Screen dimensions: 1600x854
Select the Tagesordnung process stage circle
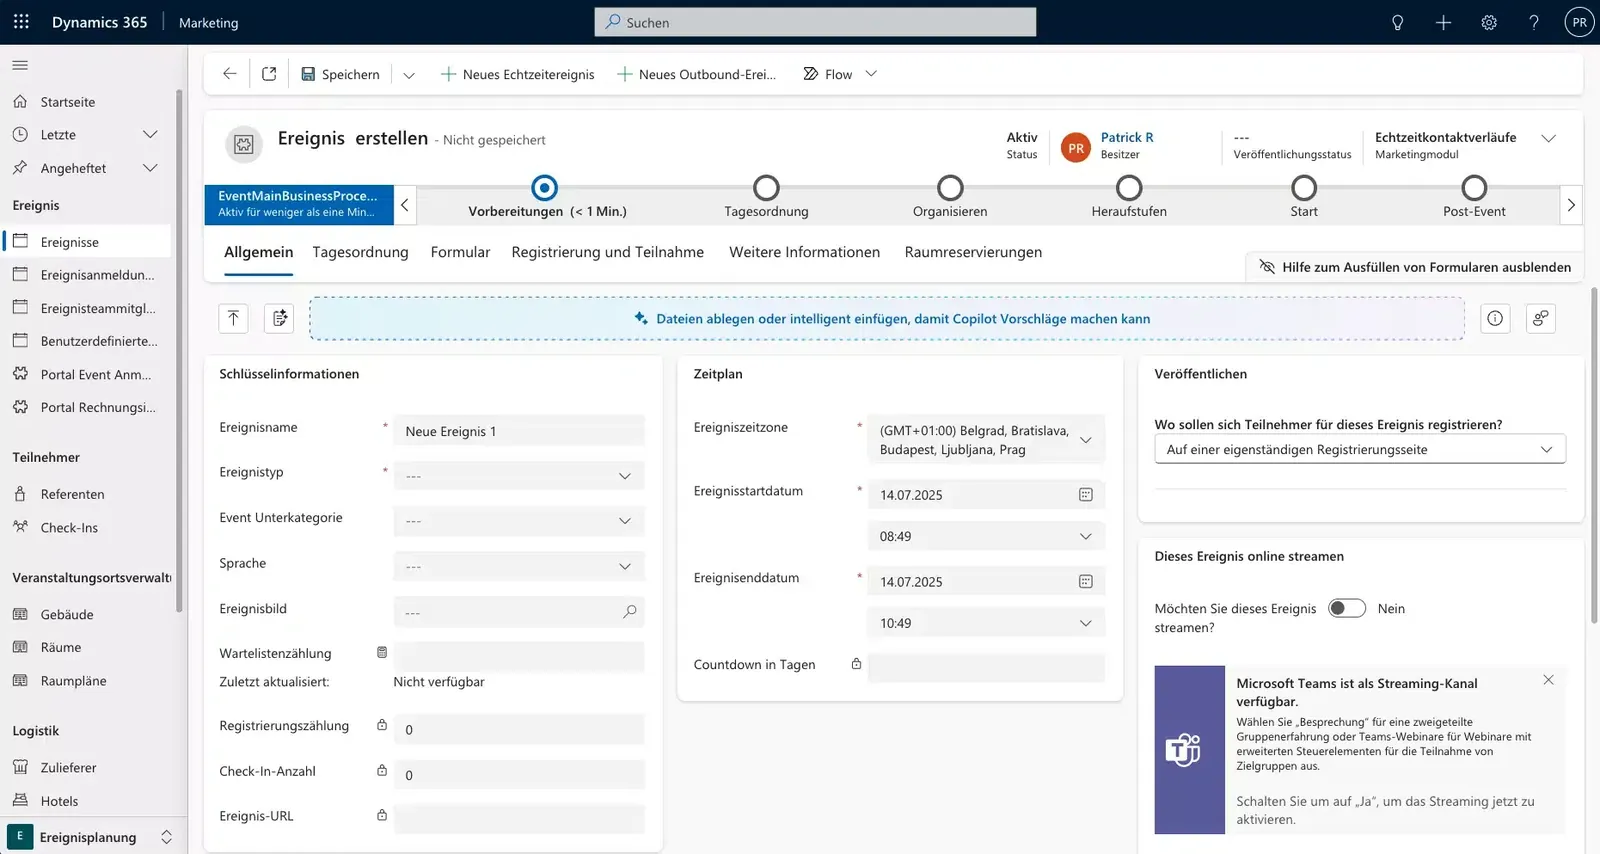(x=766, y=188)
